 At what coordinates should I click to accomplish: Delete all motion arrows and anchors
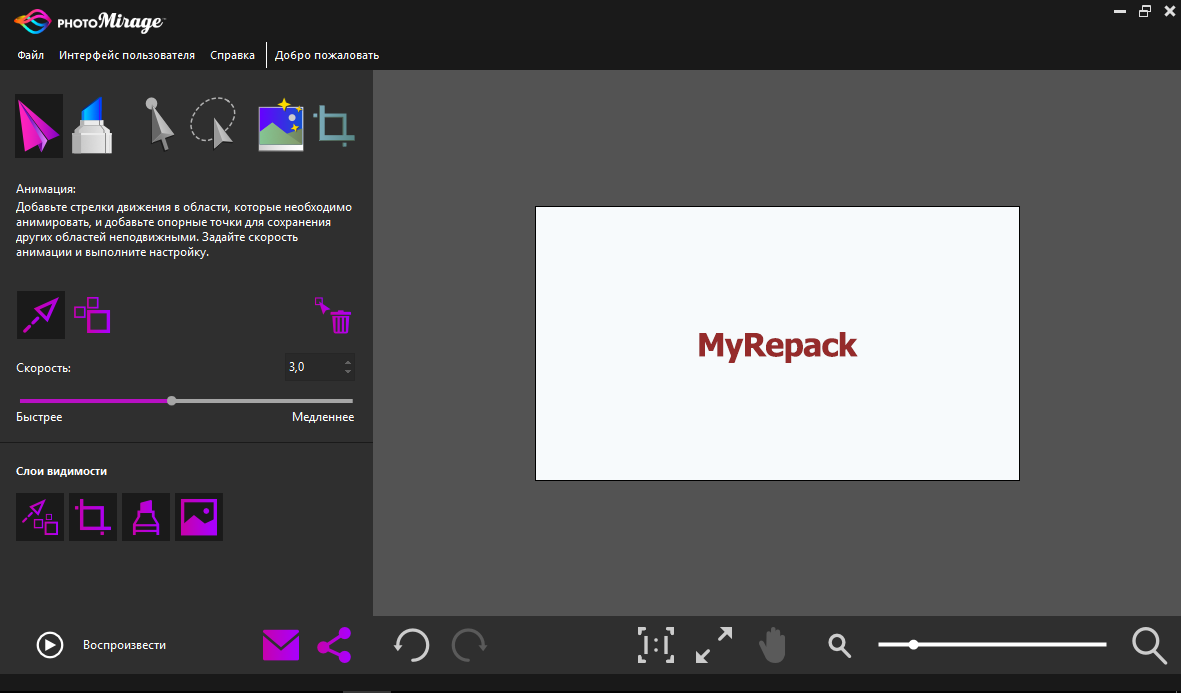coord(334,316)
